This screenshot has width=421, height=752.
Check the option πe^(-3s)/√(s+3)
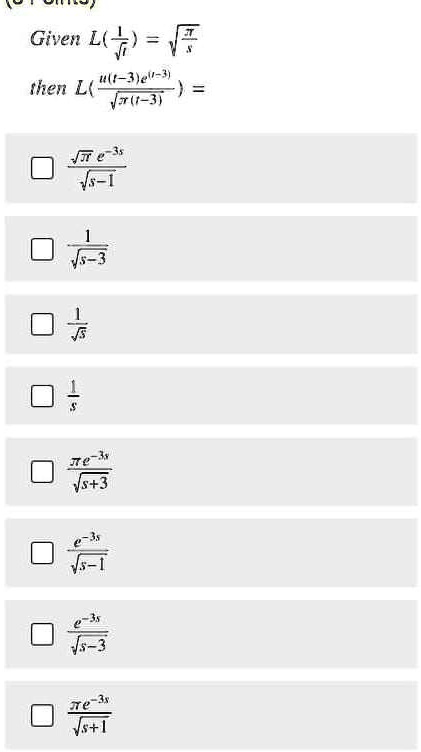coord(42,471)
